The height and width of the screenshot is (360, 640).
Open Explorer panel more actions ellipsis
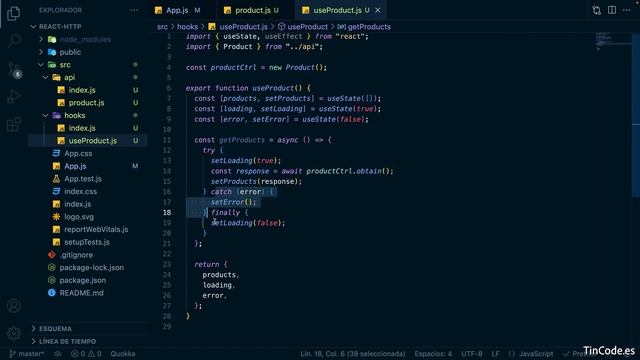click(x=134, y=10)
